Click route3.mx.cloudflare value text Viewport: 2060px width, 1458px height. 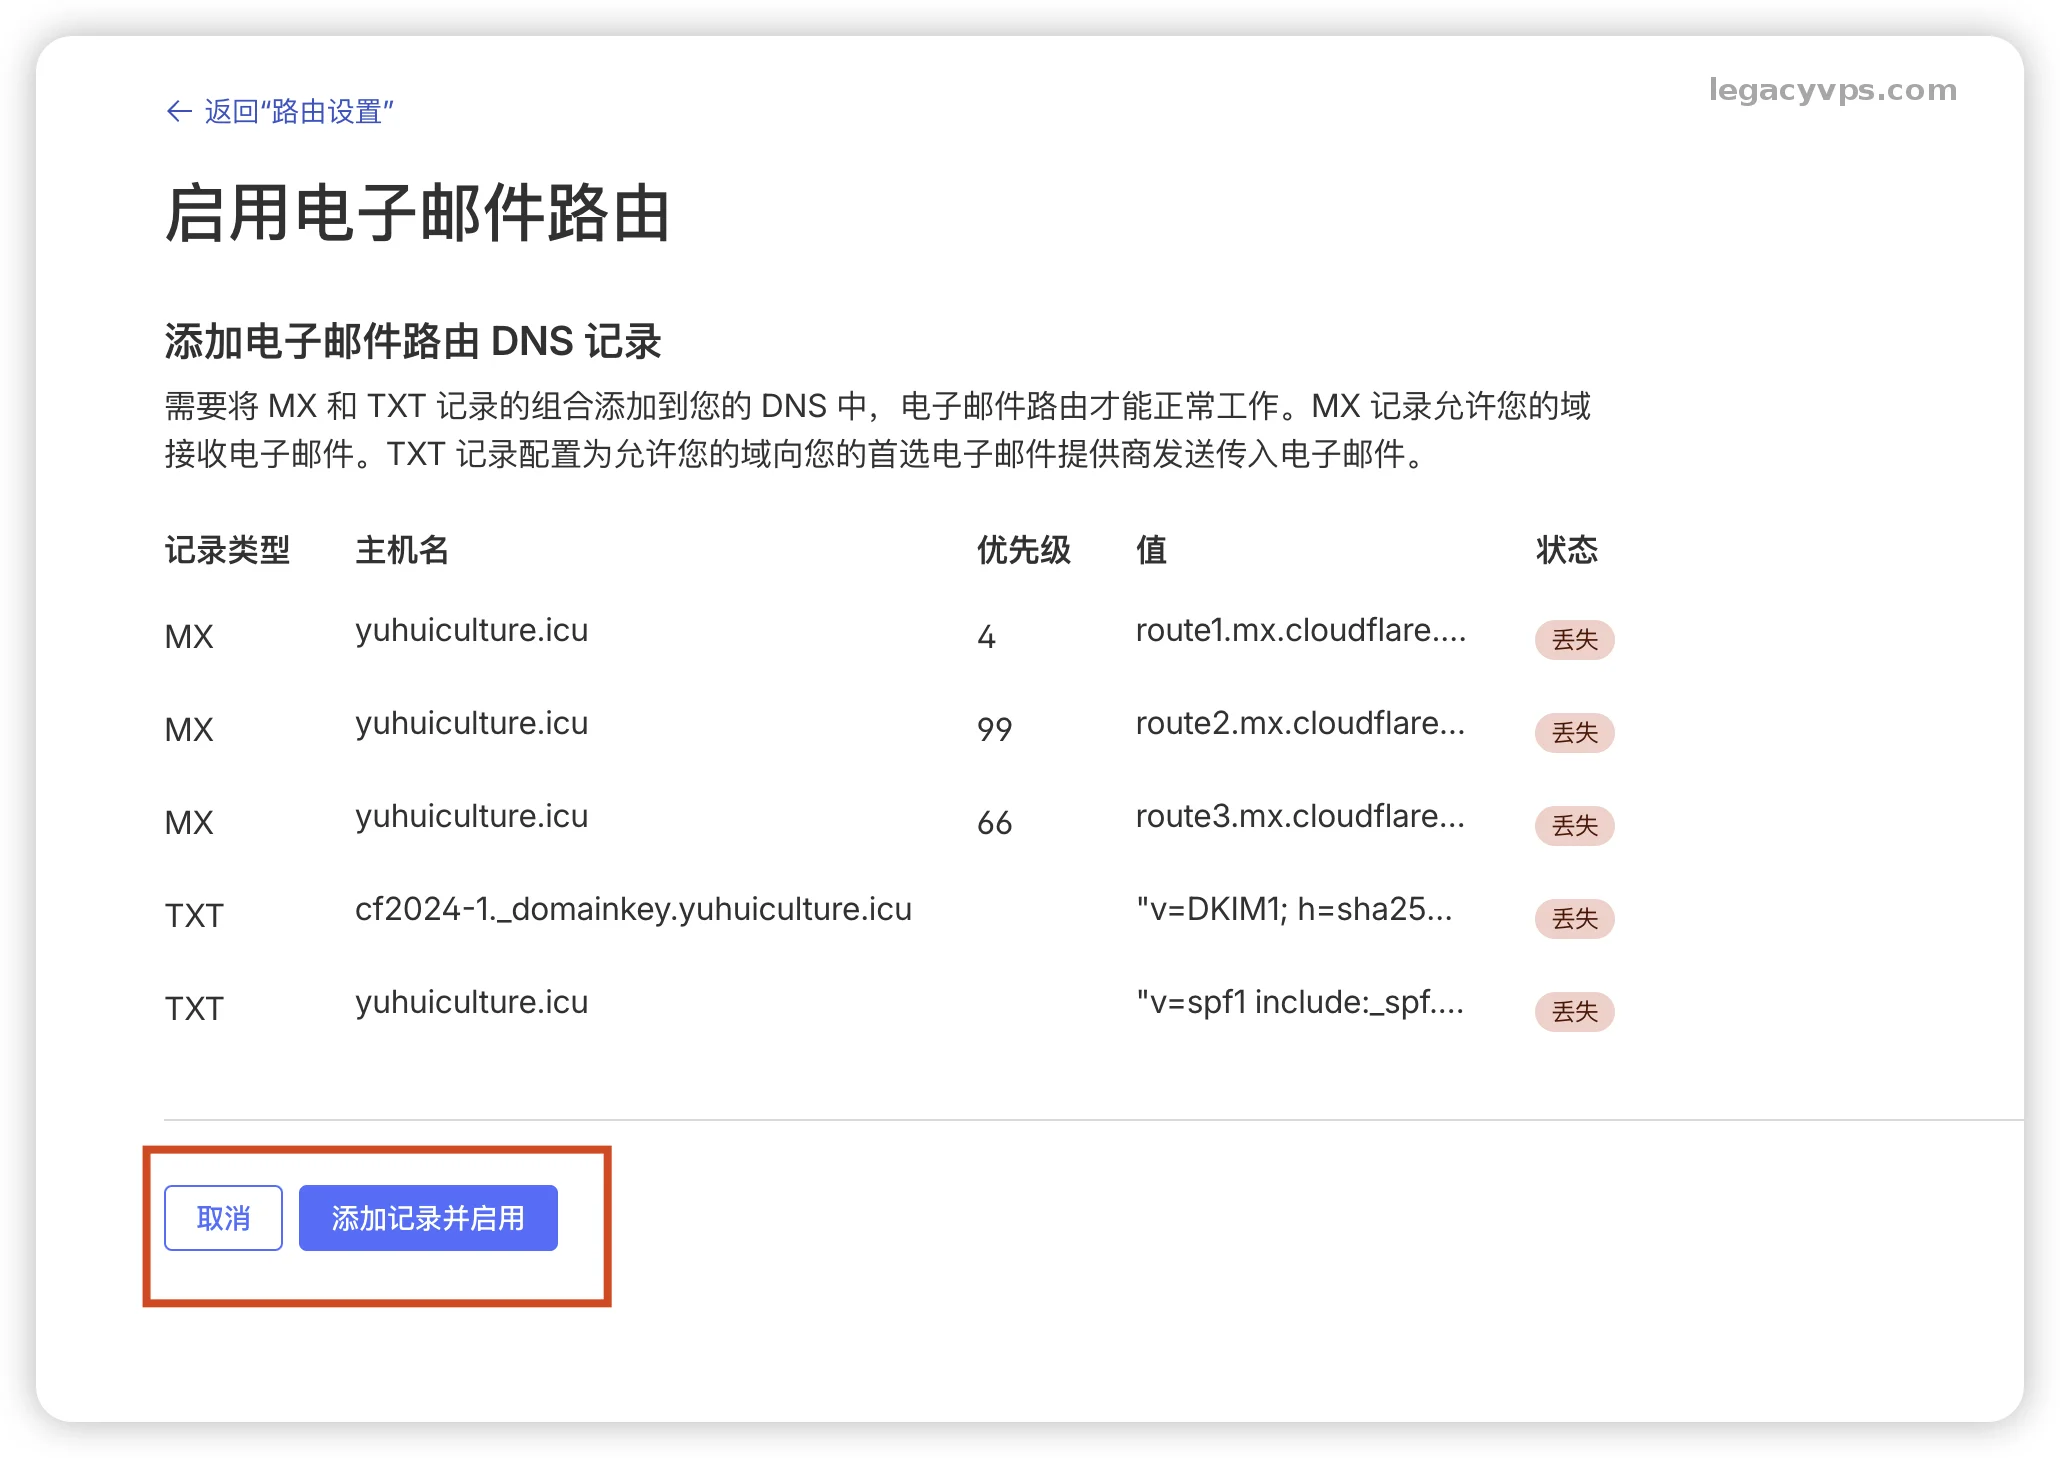click(x=1300, y=816)
